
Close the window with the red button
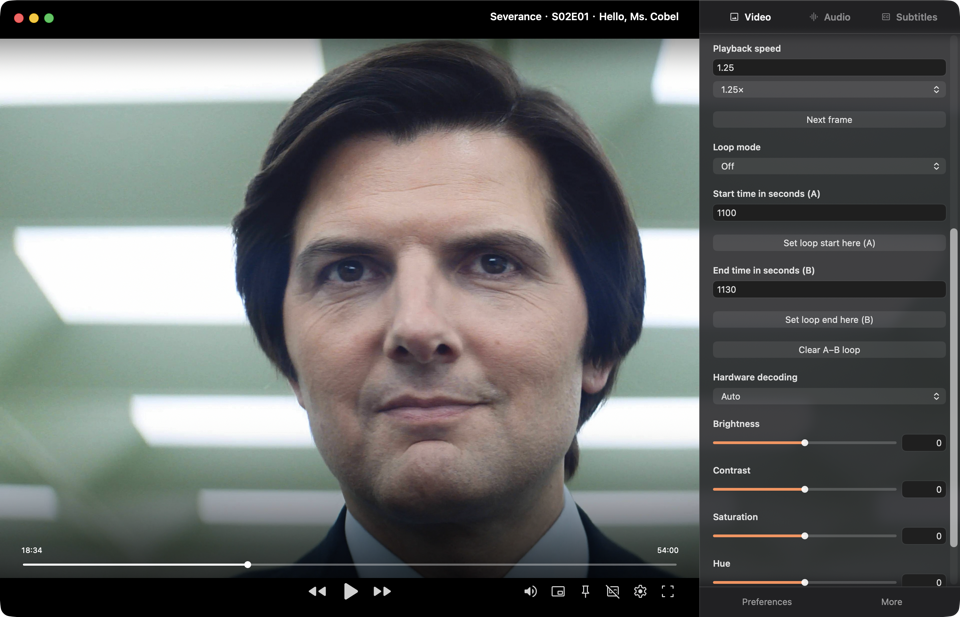(x=19, y=18)
